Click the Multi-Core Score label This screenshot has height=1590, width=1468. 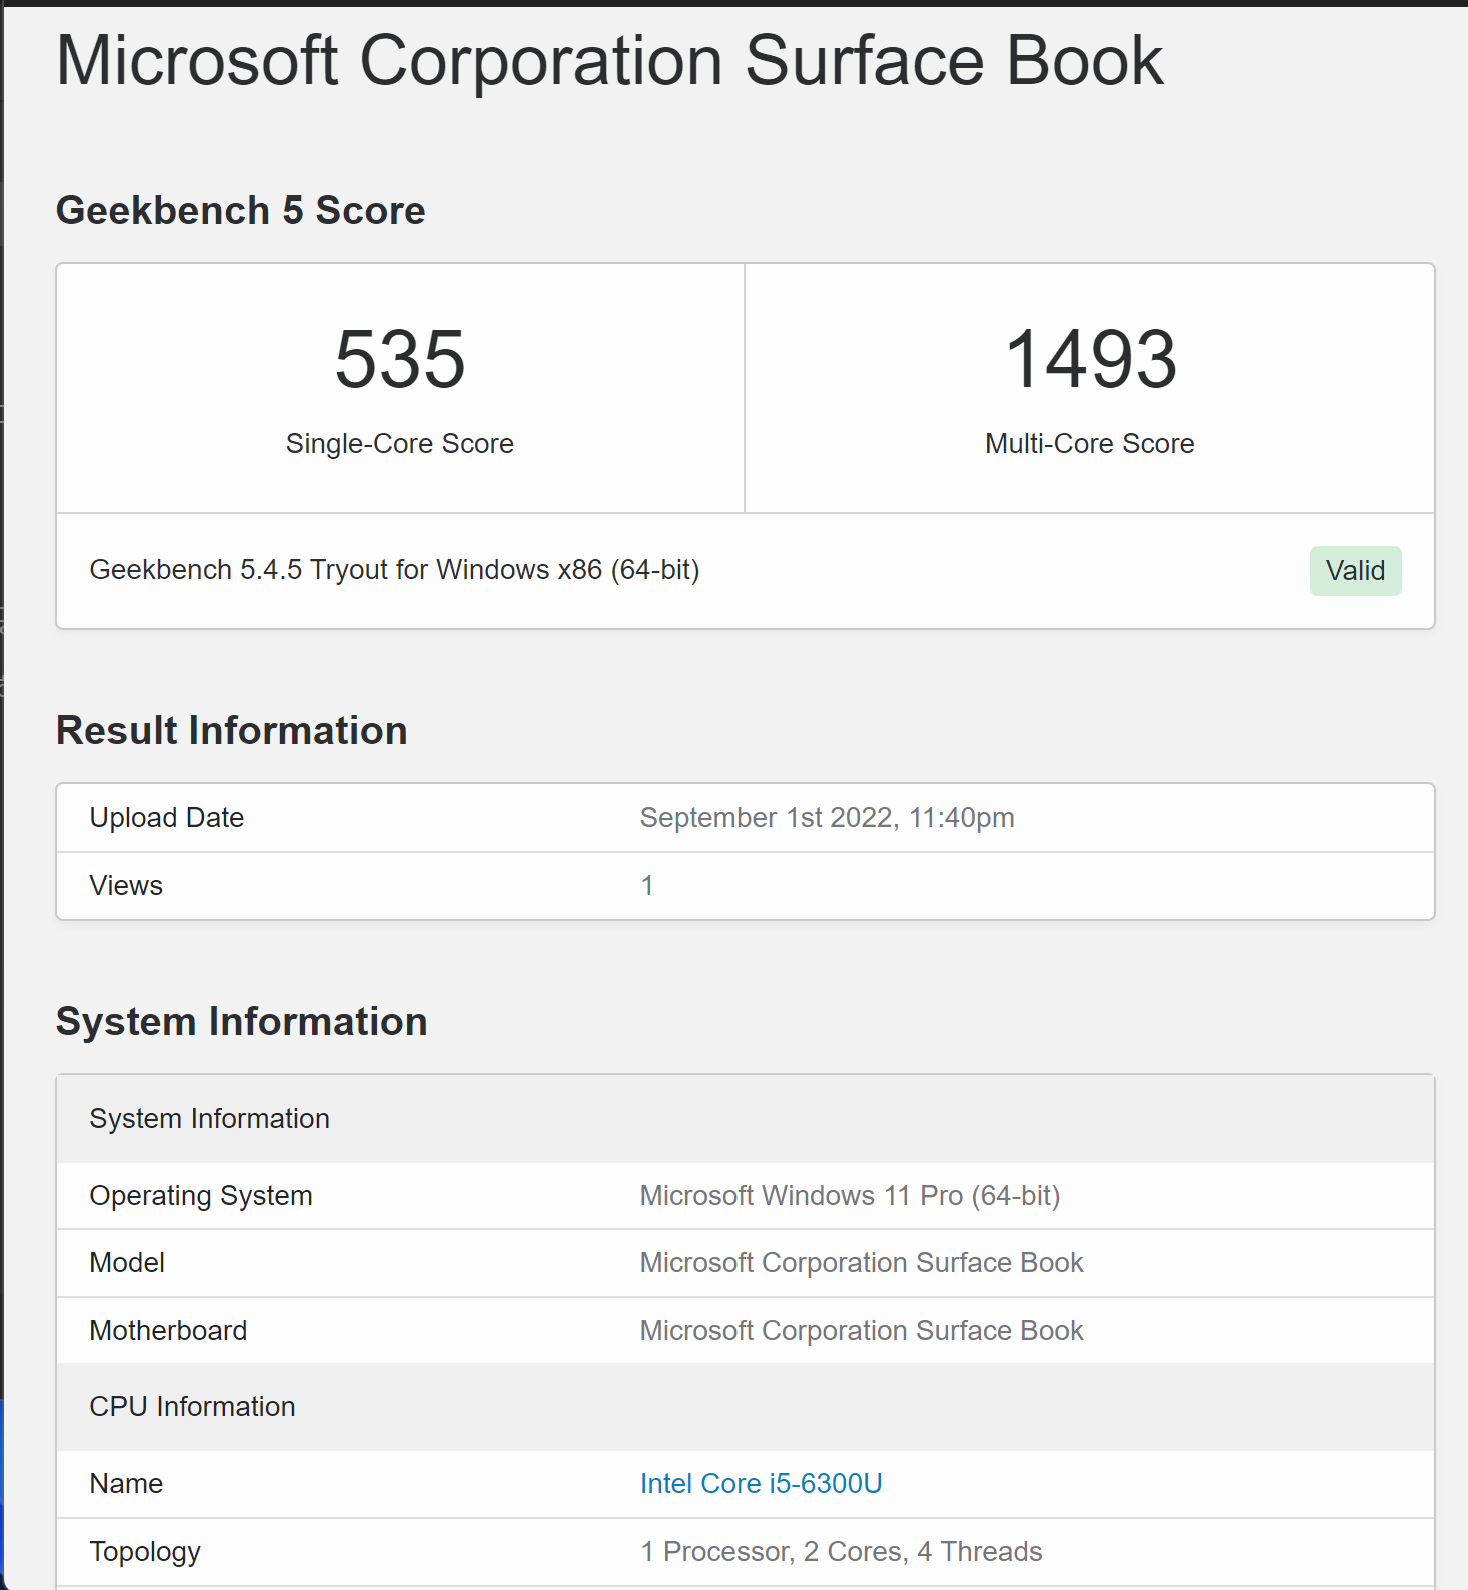pos(1090,443)
